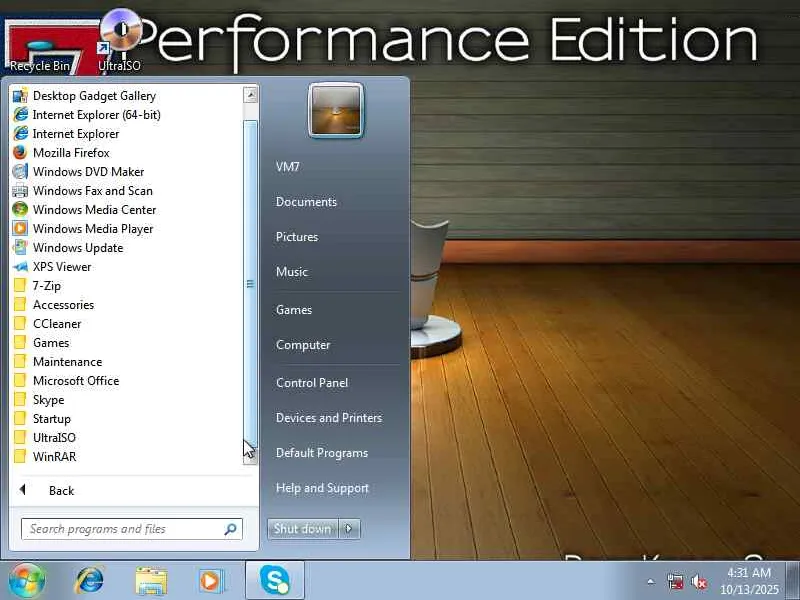Screen dimensions: 800x600
Task: Show hidden tray icons arrow
Action: [x=651, y=582]
